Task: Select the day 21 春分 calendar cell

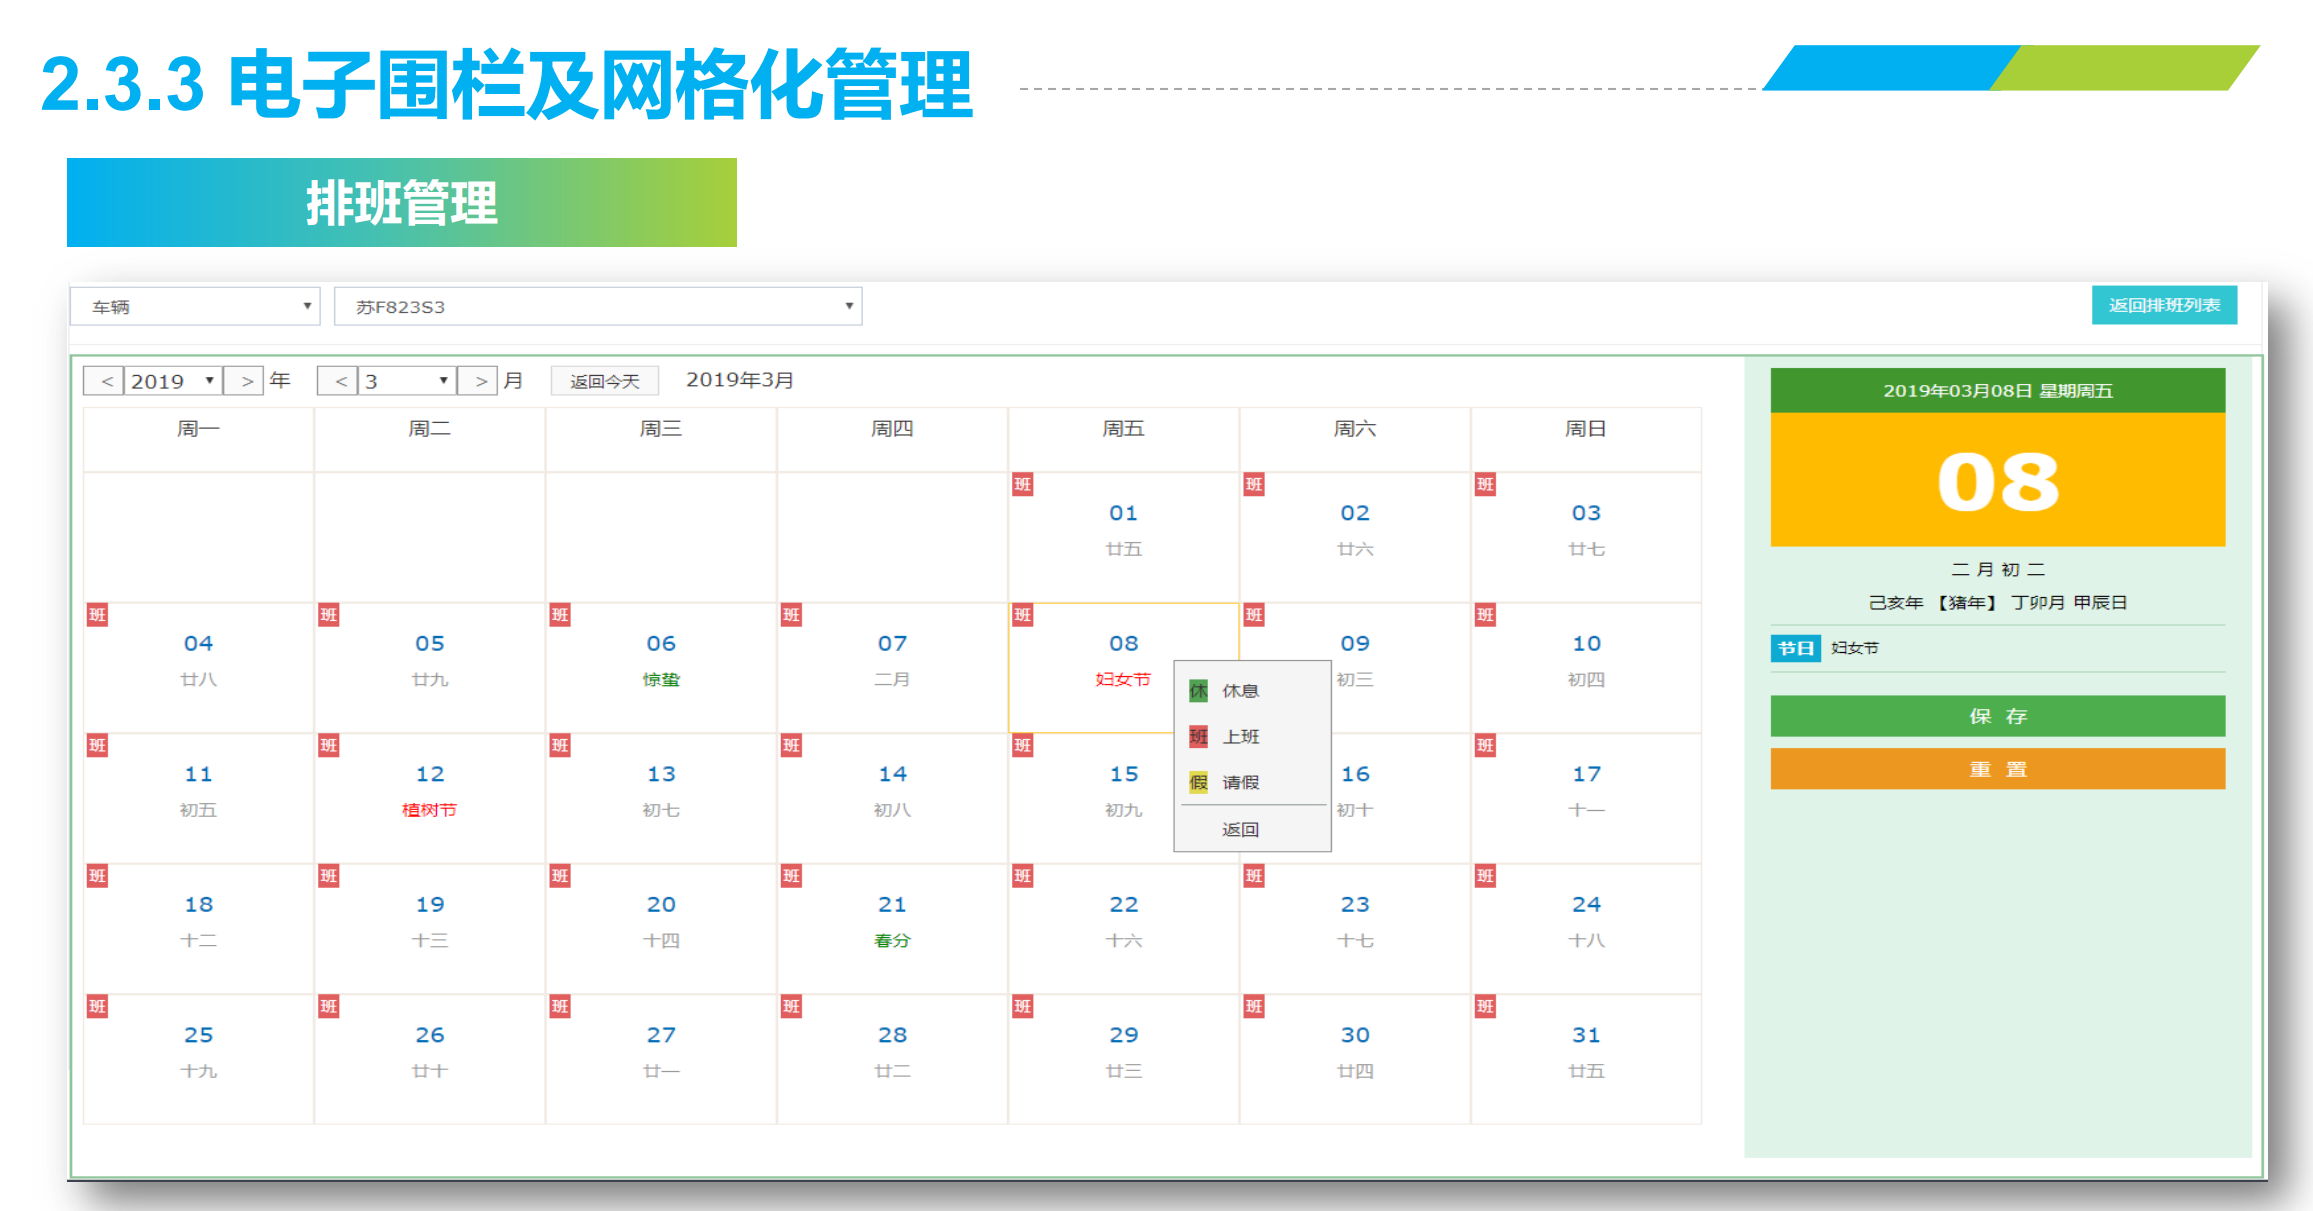Action: click(x=892, y=925)
